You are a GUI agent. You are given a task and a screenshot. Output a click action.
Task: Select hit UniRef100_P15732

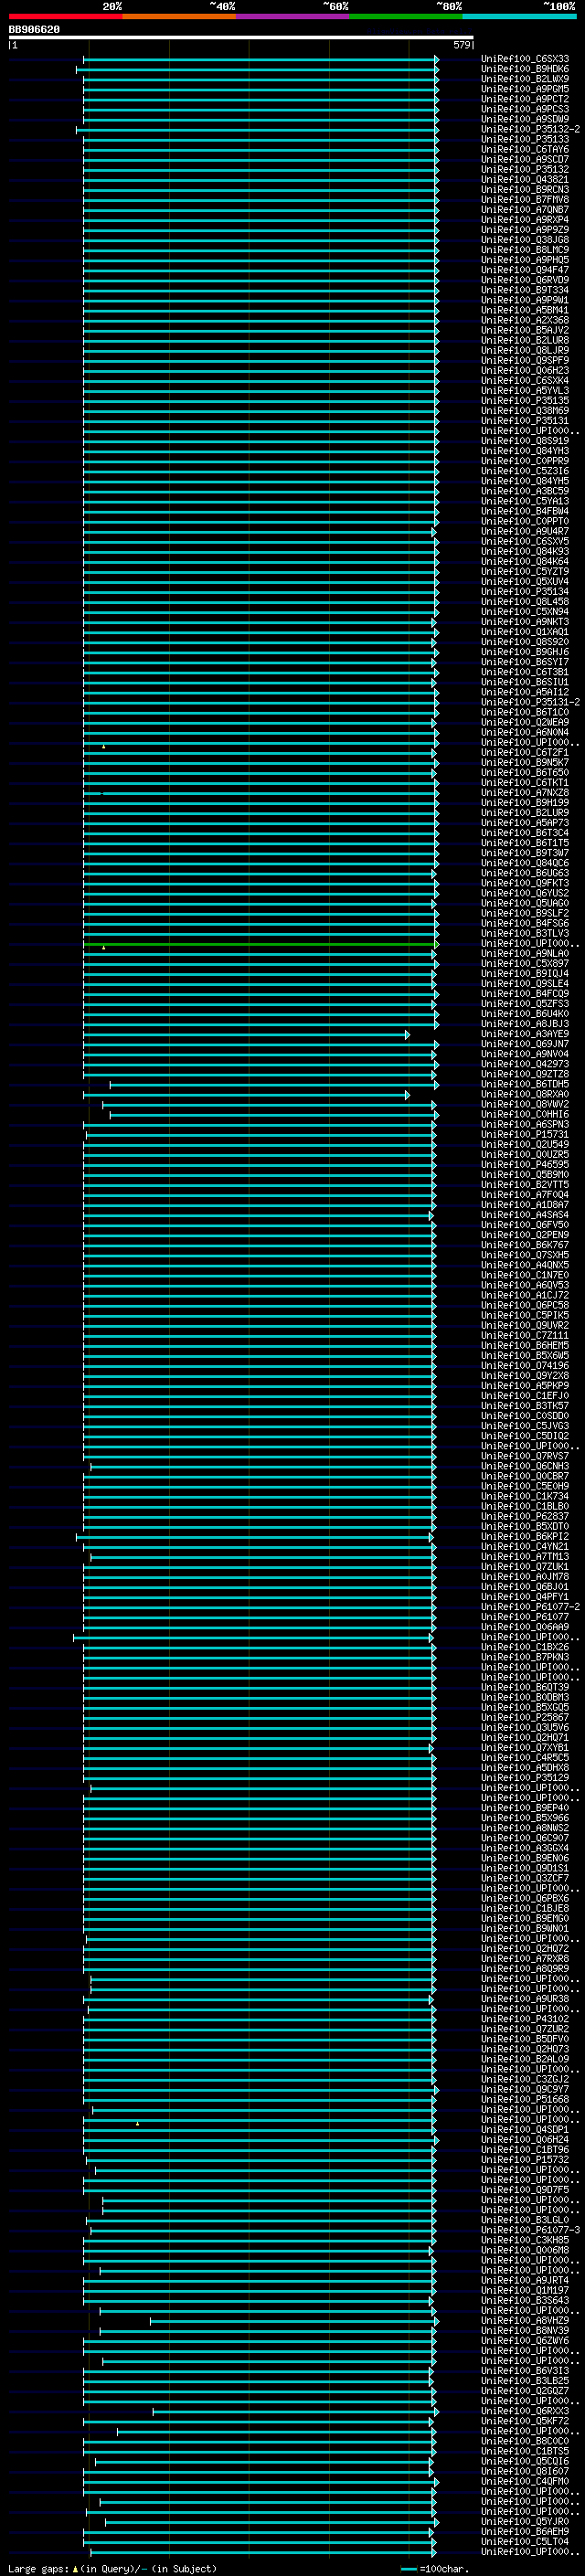(525, 2160)
